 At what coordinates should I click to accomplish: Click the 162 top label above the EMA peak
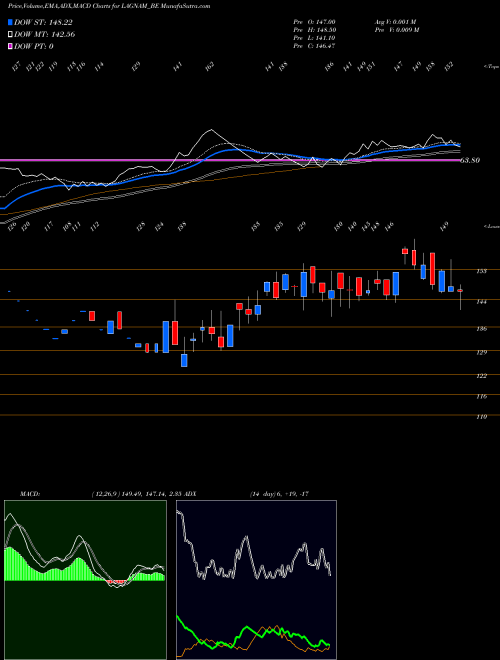[x=210, y=66]
